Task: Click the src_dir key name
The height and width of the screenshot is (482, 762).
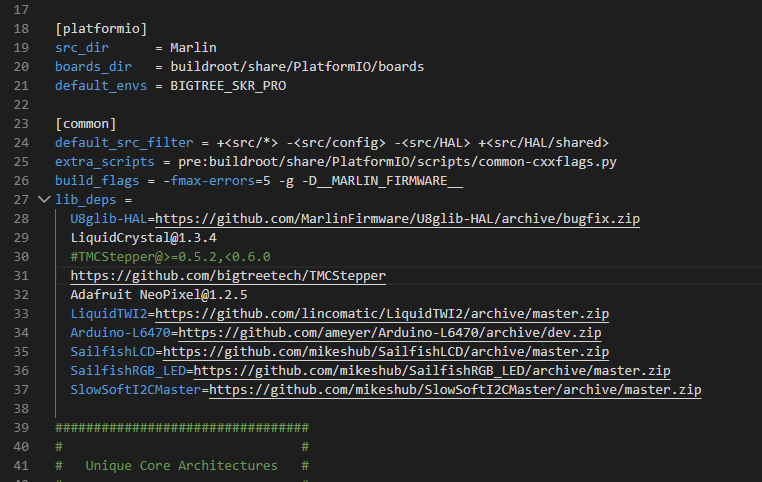Action: click(81, 48)
